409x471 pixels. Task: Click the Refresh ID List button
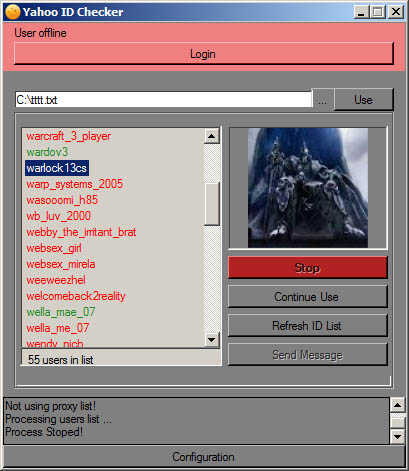(x=307, y=325)
